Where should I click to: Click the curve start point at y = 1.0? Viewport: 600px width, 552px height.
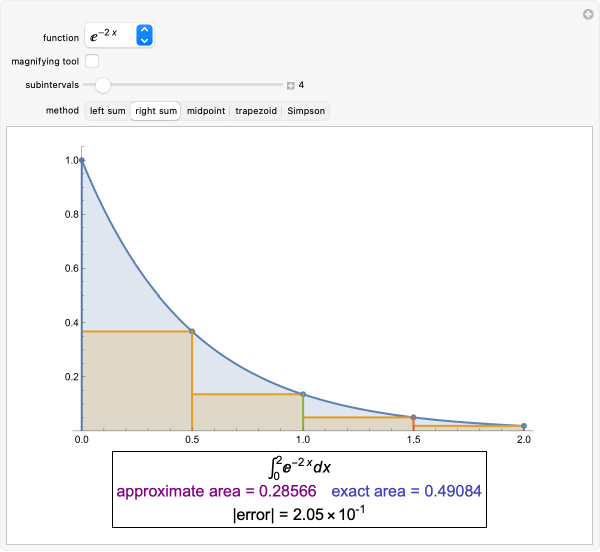[x=82, y=160]
